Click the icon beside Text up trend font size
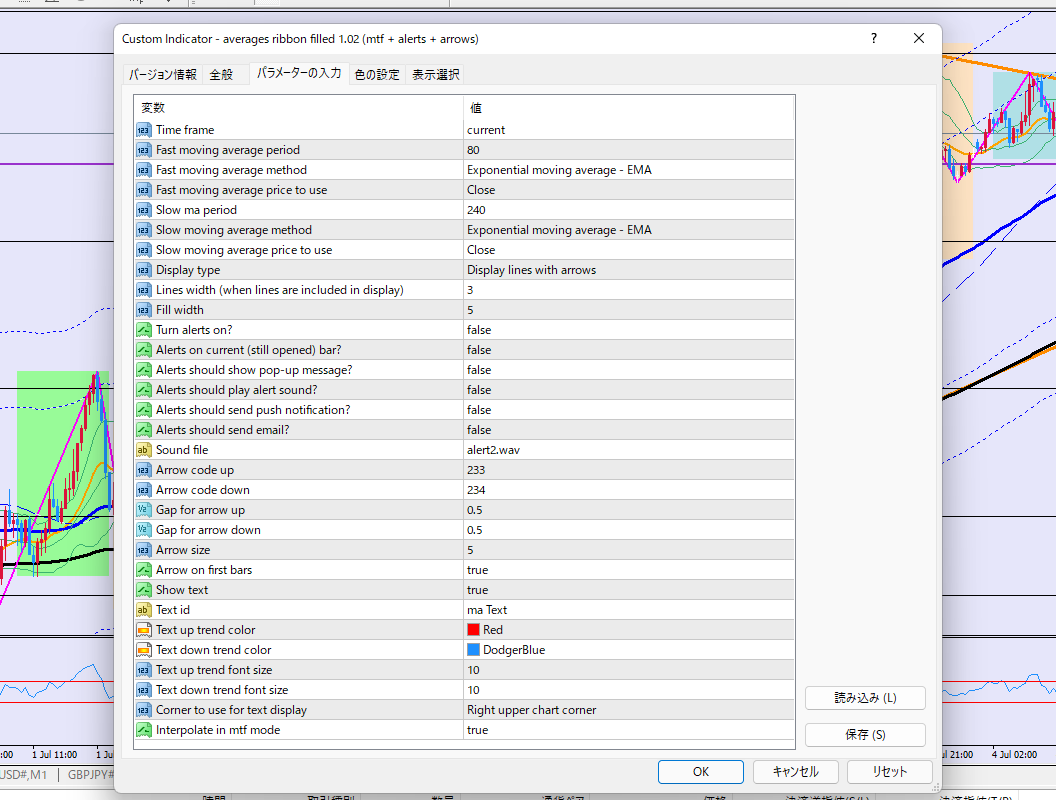The image size is (1056, 800). click(143, 670)
